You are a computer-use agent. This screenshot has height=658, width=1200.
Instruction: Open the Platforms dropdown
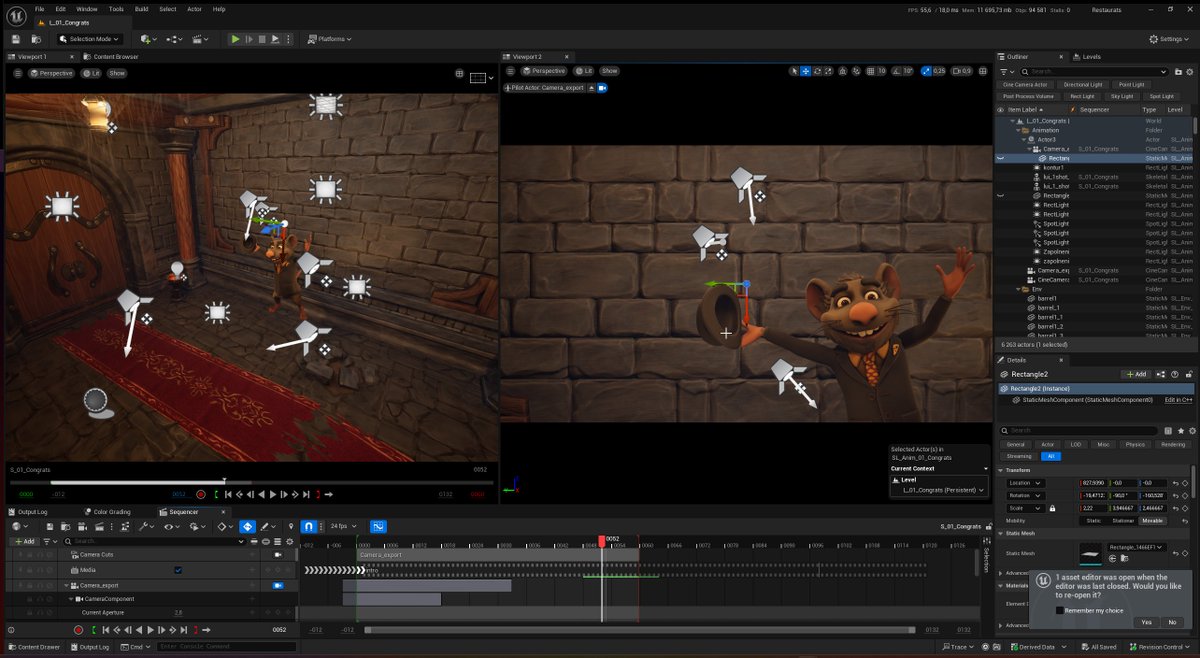(328, 39)
